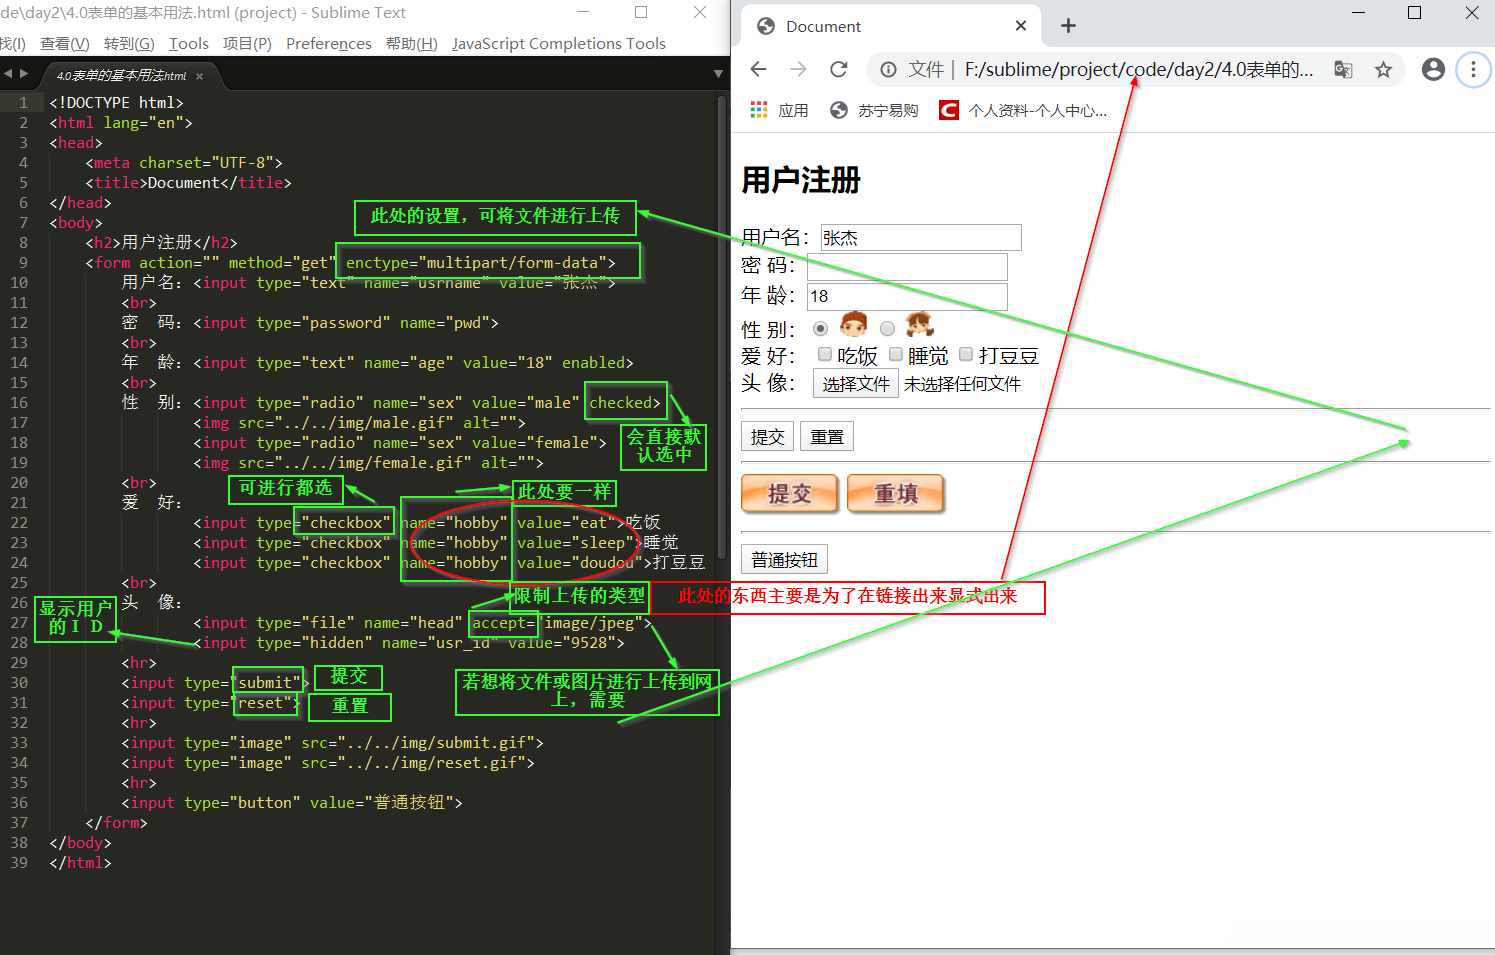Check the 打豆豆 hobby checkbox

coord(965,355)
